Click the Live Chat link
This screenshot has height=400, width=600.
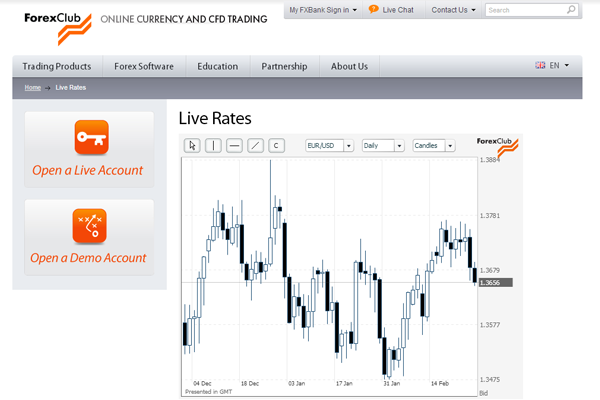[x=398, y=10]
